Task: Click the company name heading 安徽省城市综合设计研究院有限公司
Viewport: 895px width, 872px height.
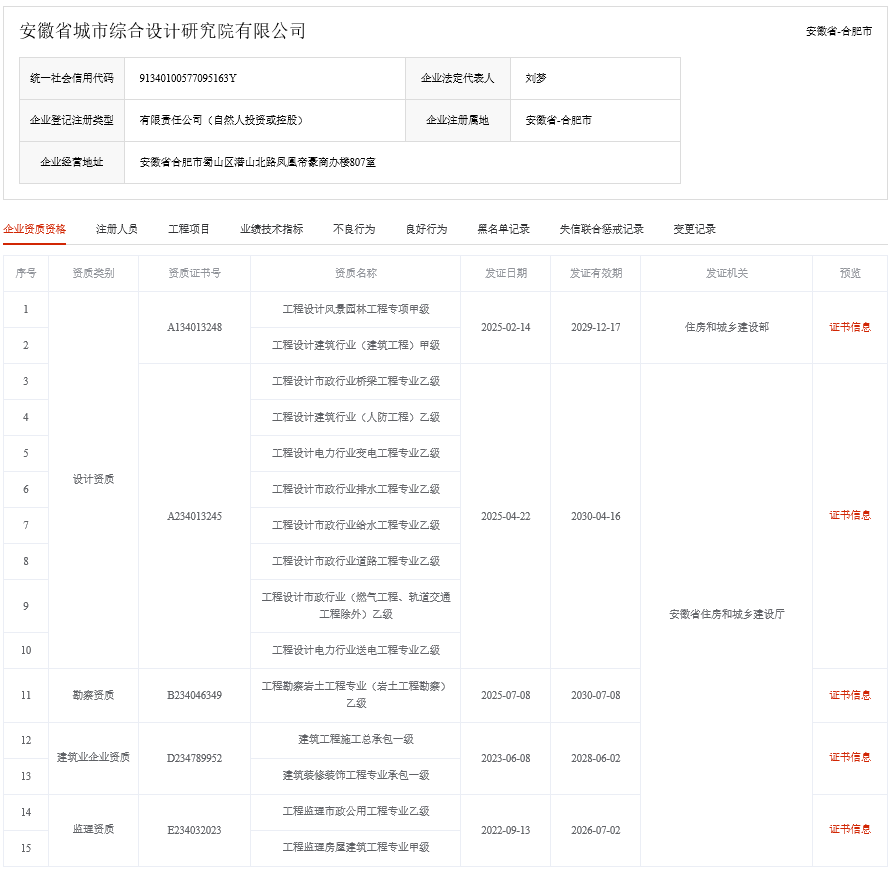Action: tap(163, 31)
